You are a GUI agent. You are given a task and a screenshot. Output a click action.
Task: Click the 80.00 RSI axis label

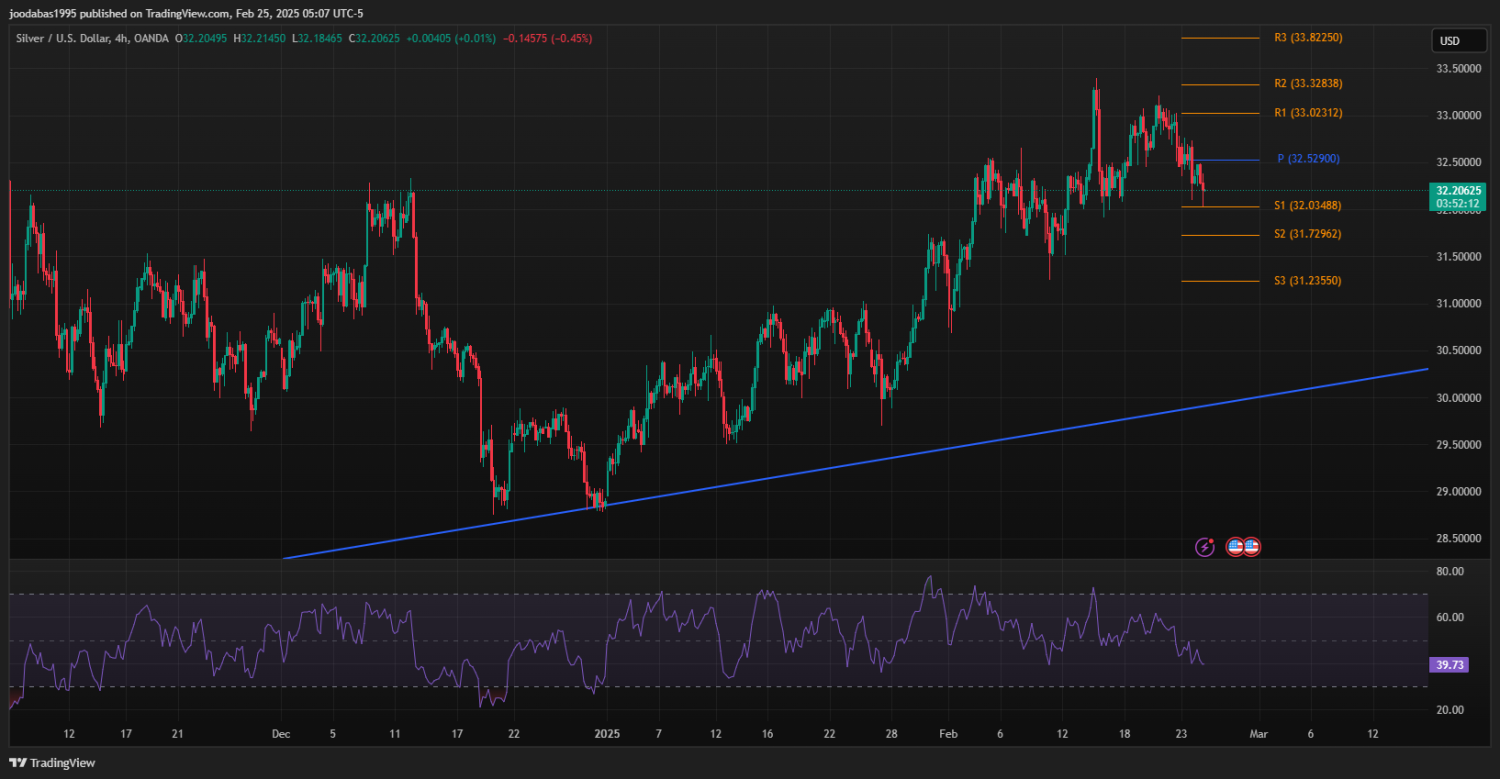[1450, 571]
